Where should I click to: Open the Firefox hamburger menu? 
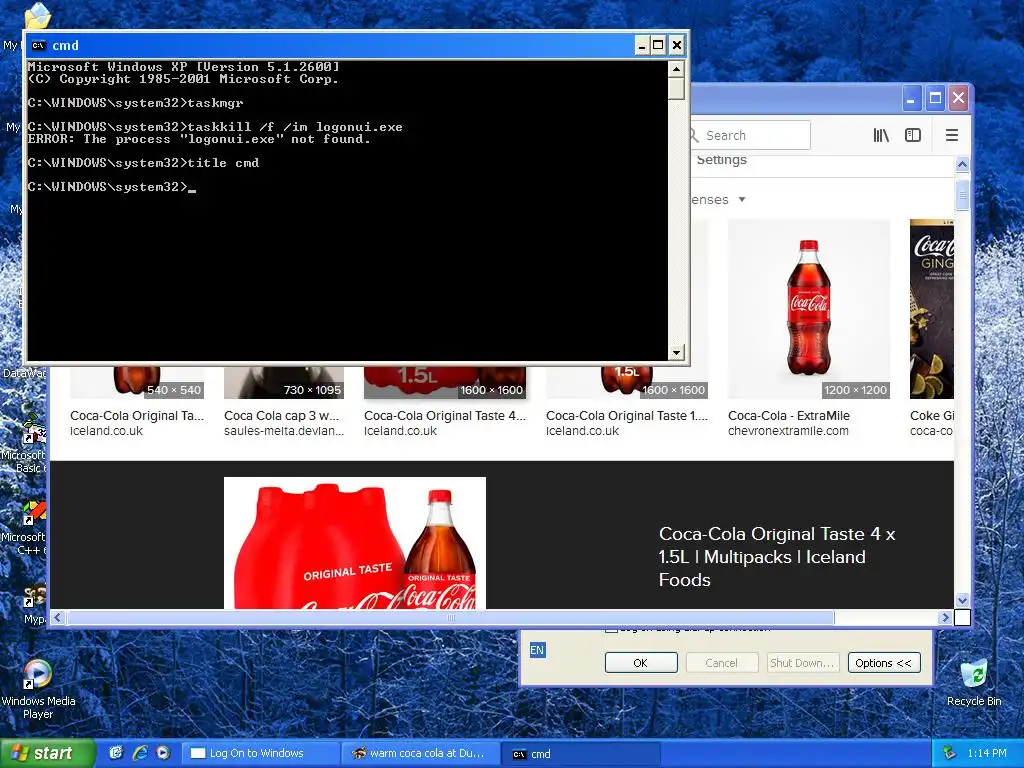coord(952,135)
